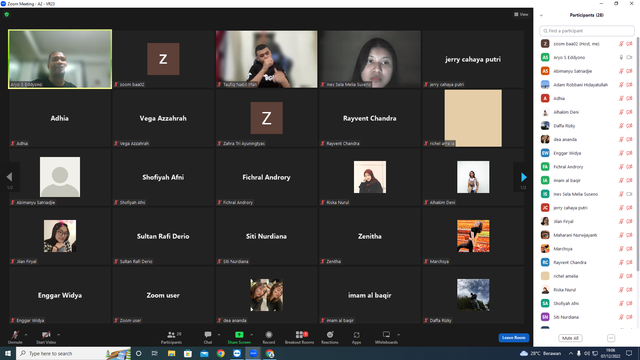Select Aryo S Eddyono's video tile
The image size is (640, 360).
pos(60,59)
